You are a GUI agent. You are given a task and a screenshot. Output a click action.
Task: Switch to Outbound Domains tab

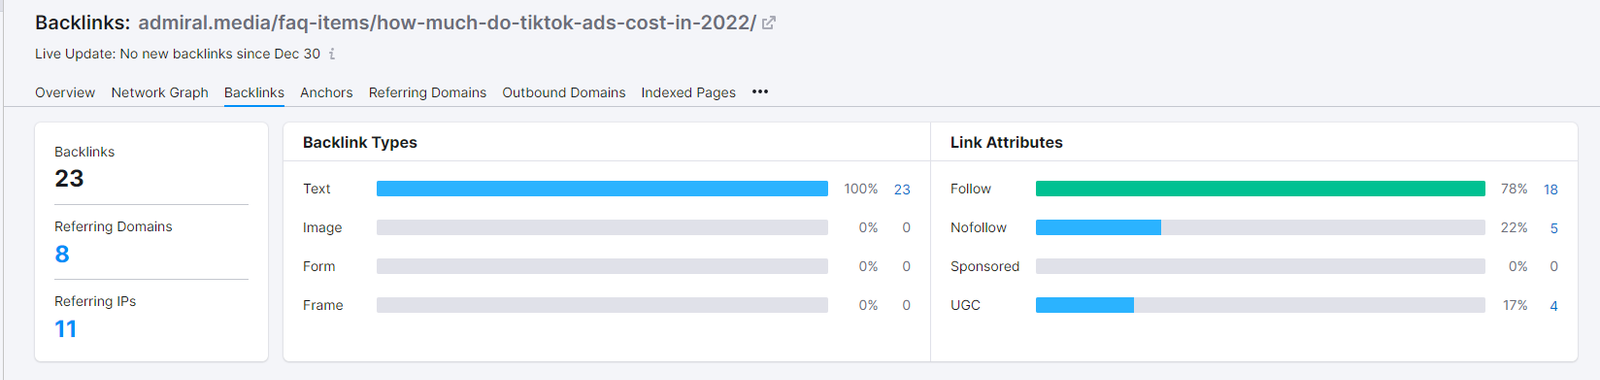(x=564, y=92)
